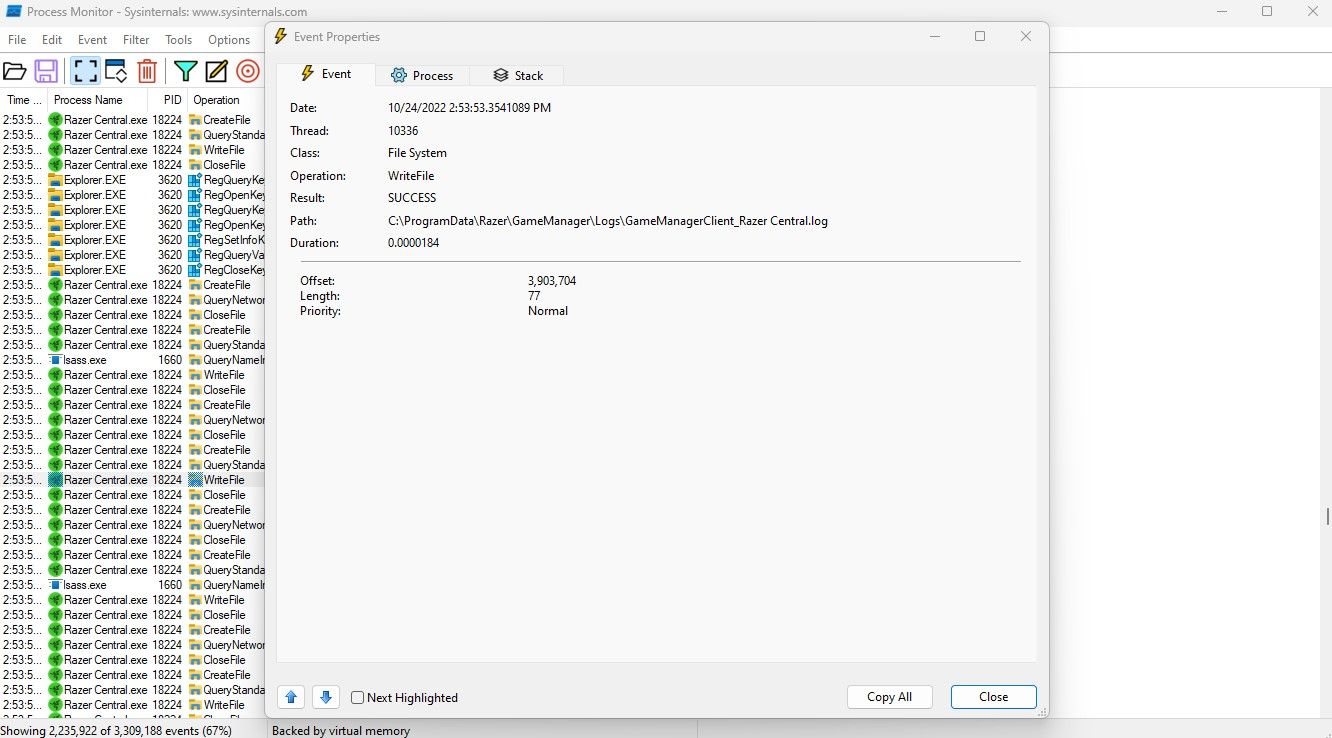This screenshot has height=738, width=1332.
Task: Open the Filter dialog via funnel icon
Action: (185, 70)
